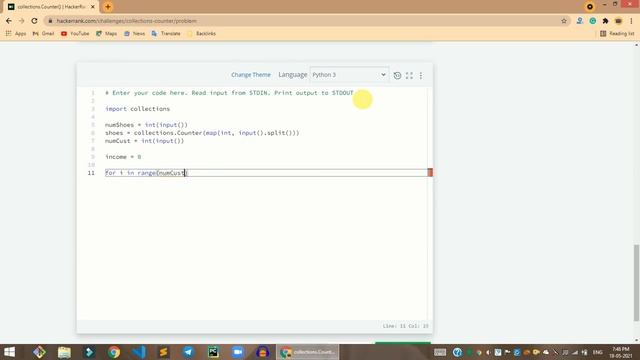
Task: Open the Reading list panel
Action: pyautogui.click(x=617, y=33)
